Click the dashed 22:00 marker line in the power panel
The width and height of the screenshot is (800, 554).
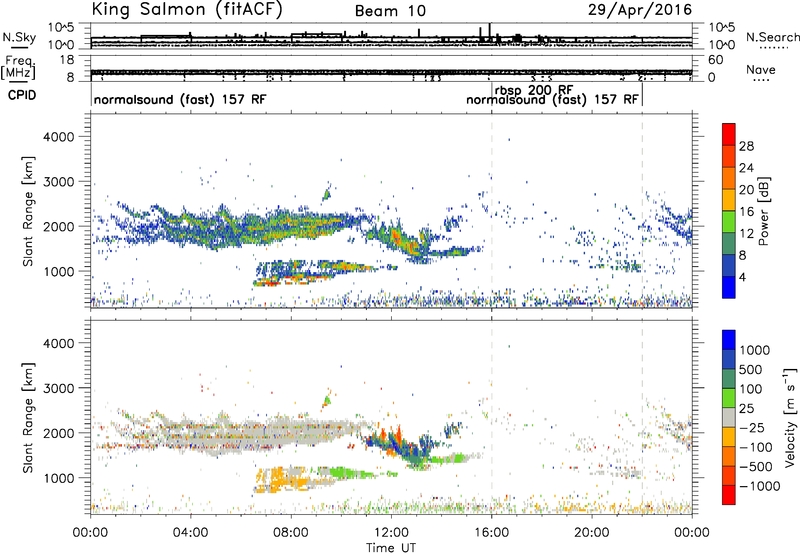(x=642, y=211)
